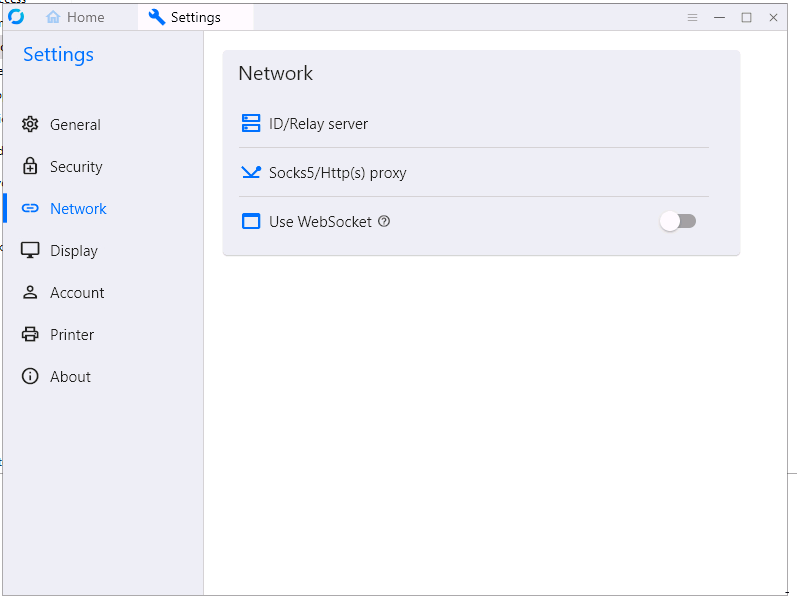This screenshot has height=602, width=797.
Task: Click the Printer icon in sidebar
Action: [x=30, y=335]
